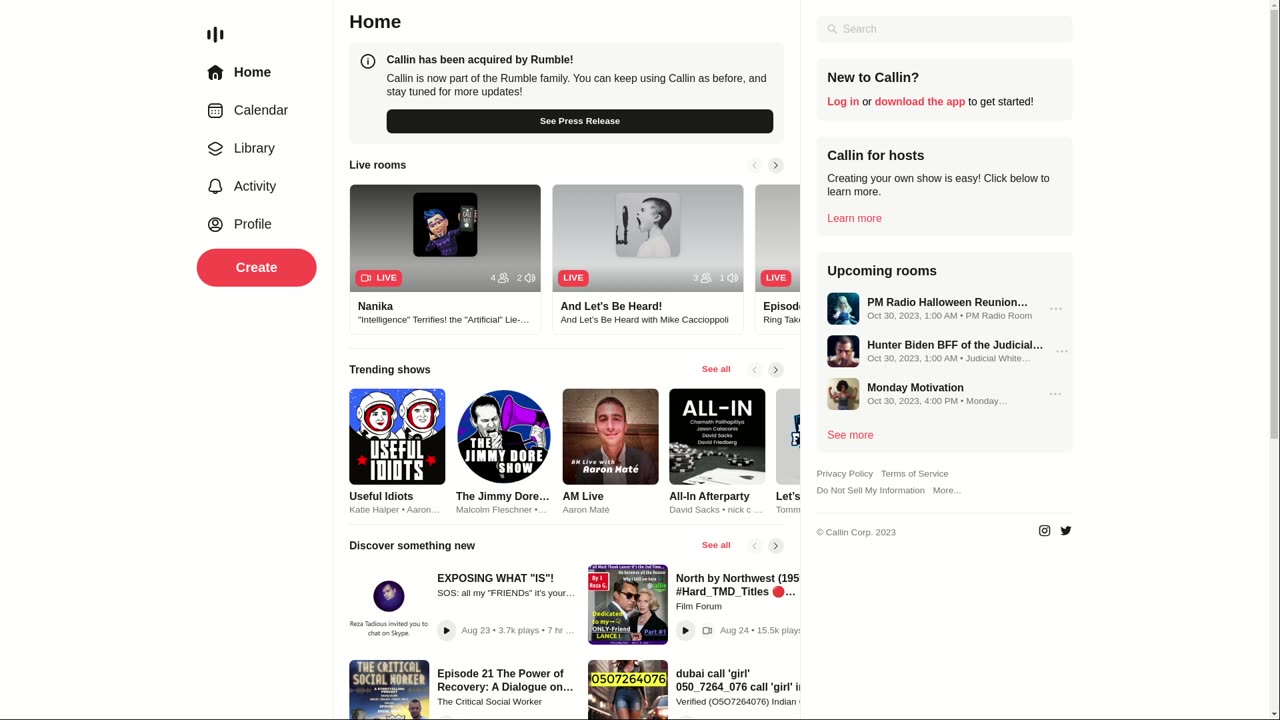Click Learn more under Callin for hosts
The height and width of the screenshot is (720, 1280).
854,218
